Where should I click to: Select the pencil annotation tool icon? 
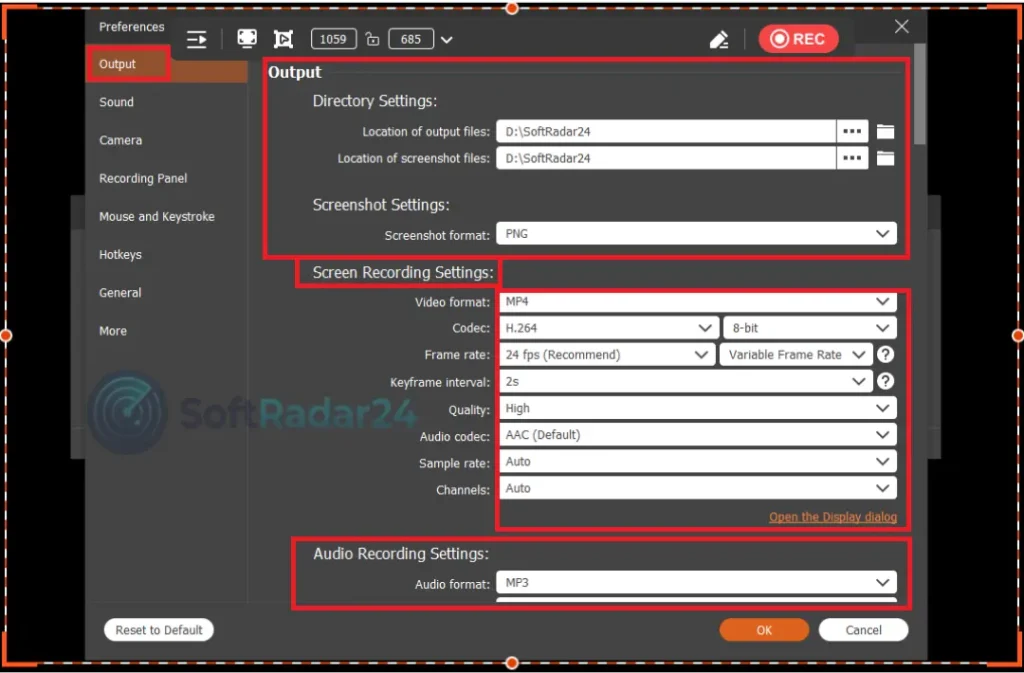[x=718, y=38]
